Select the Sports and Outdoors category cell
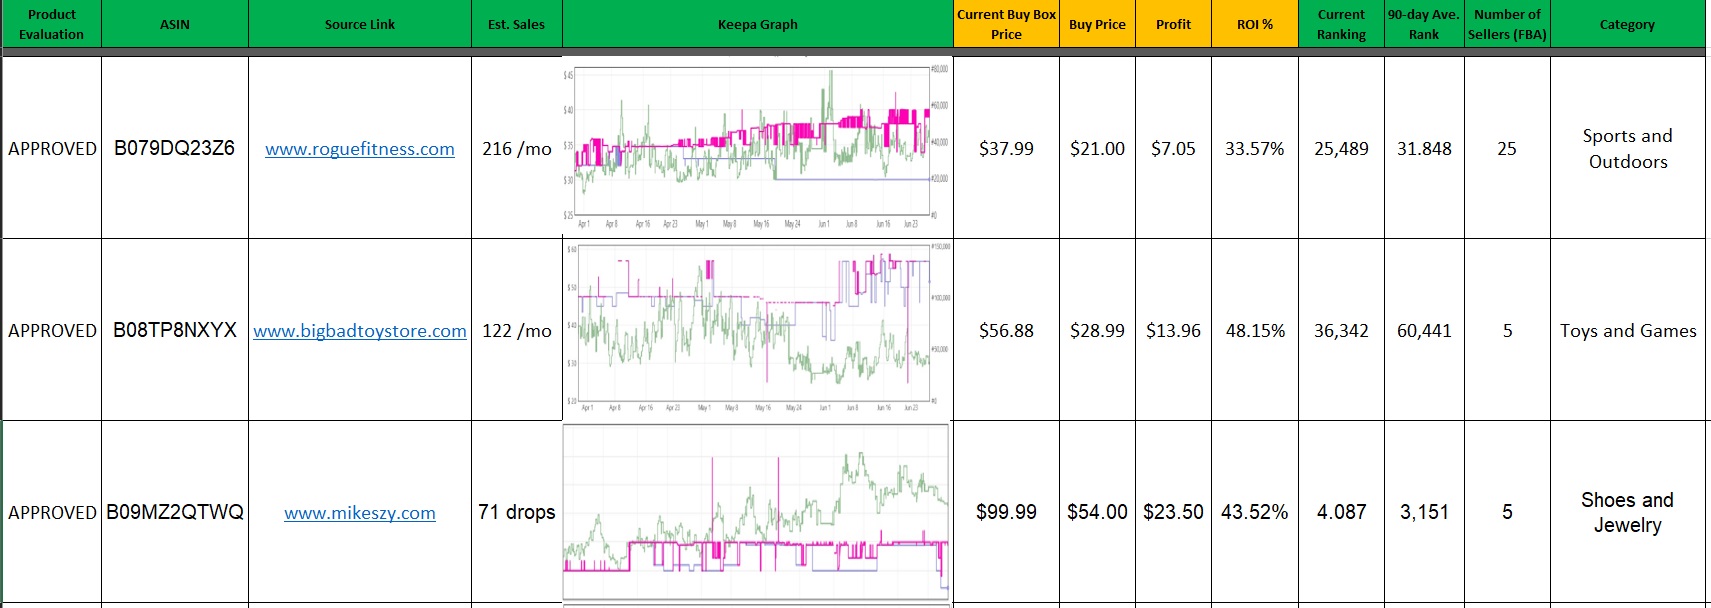1711x608 pixels. (1627, 148)
